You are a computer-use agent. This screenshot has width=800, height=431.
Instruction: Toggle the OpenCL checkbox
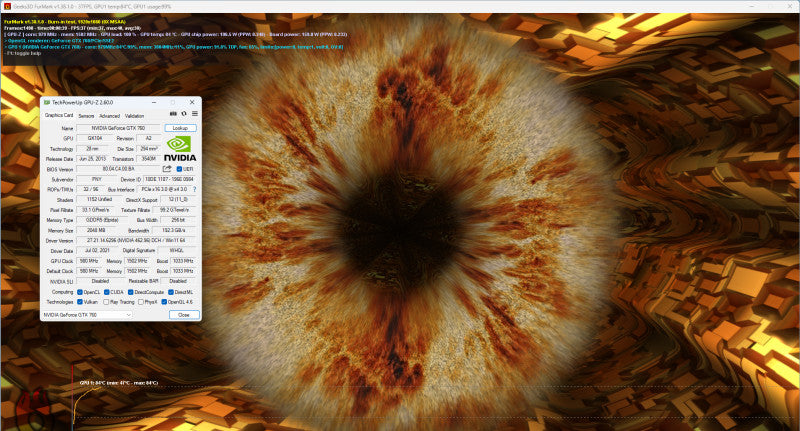80,292
